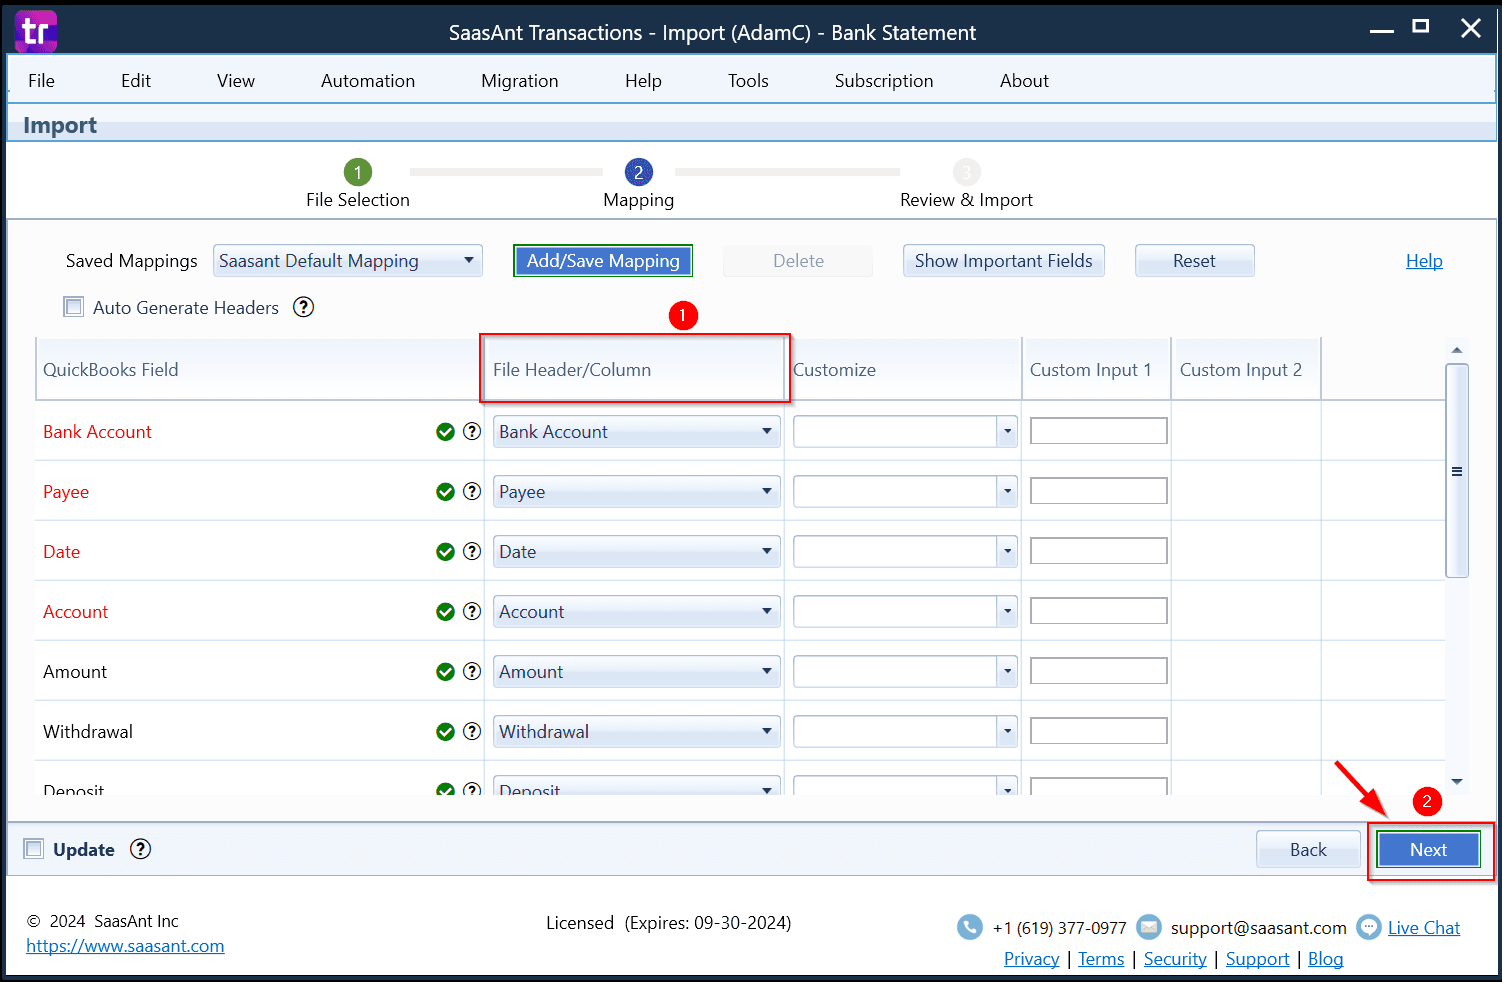The width and height of the screenshot is (1502, 982).
Task: Open the Terms link
Action: [x=1101, y=959]
